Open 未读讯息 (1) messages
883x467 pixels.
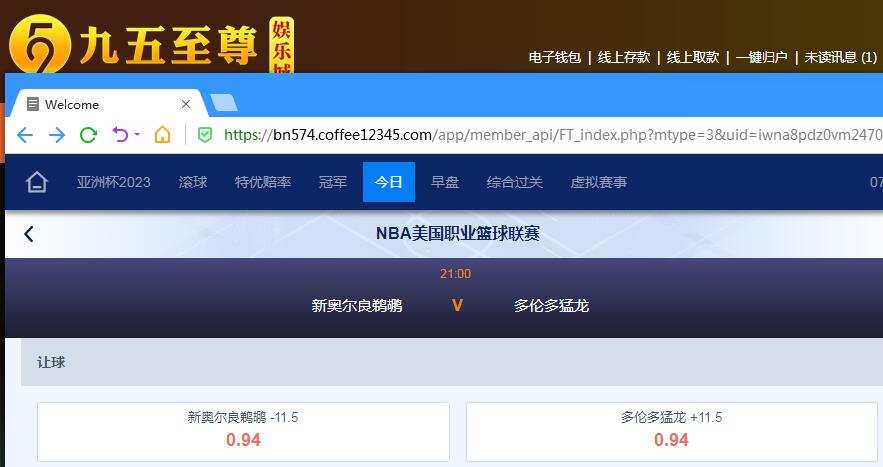pos(840,57)
